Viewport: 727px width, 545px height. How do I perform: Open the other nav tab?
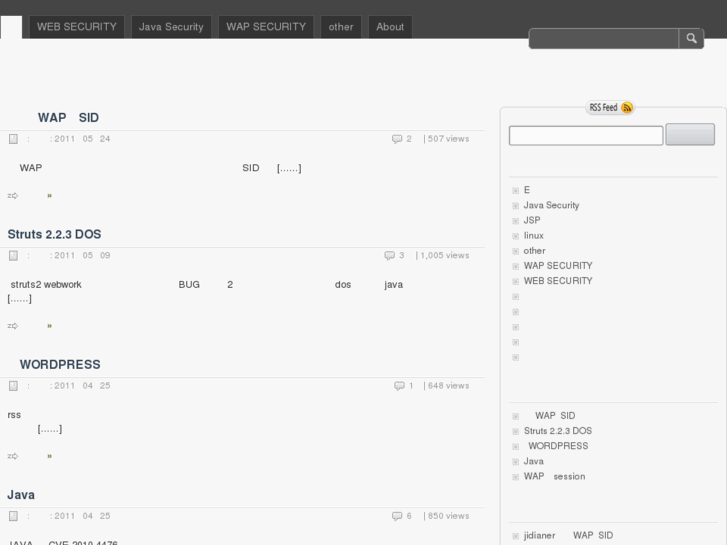point(341,27)
